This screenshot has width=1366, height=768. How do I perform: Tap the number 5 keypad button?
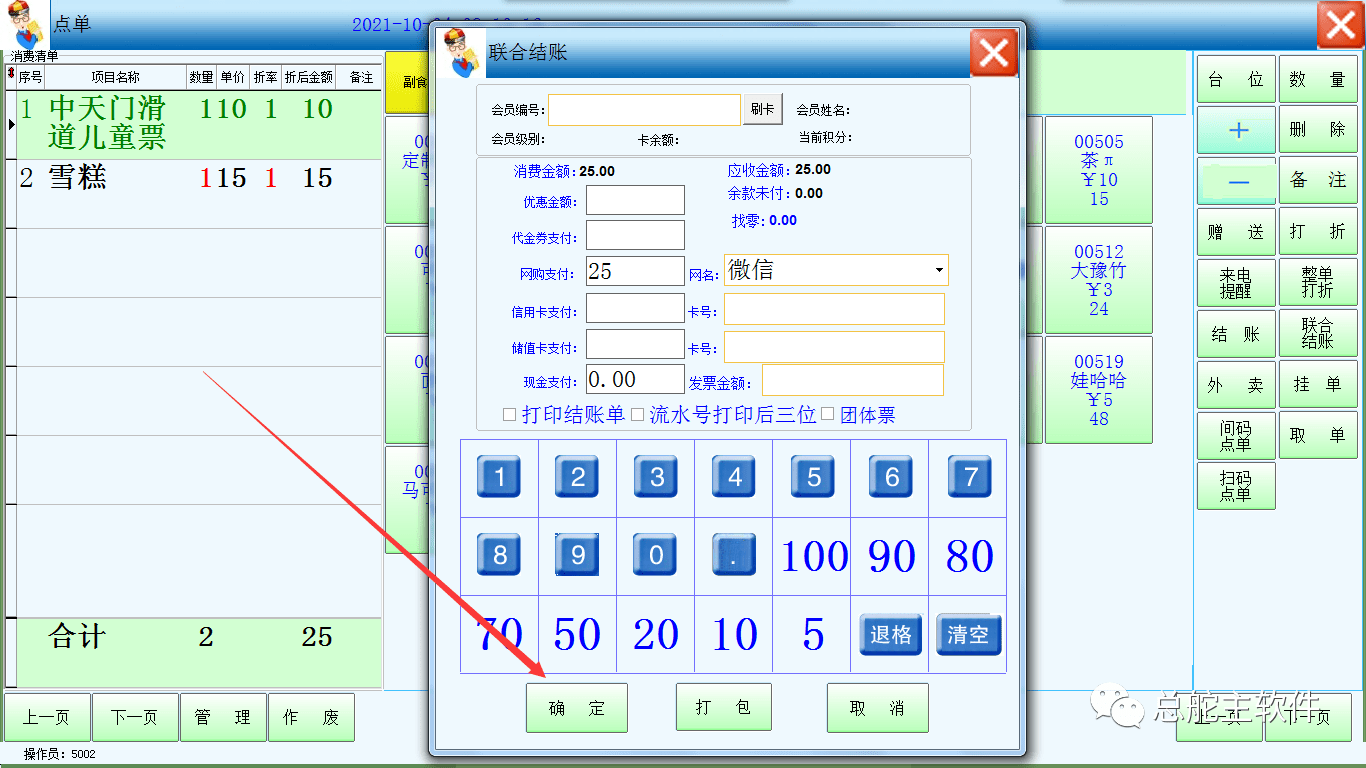813,477
